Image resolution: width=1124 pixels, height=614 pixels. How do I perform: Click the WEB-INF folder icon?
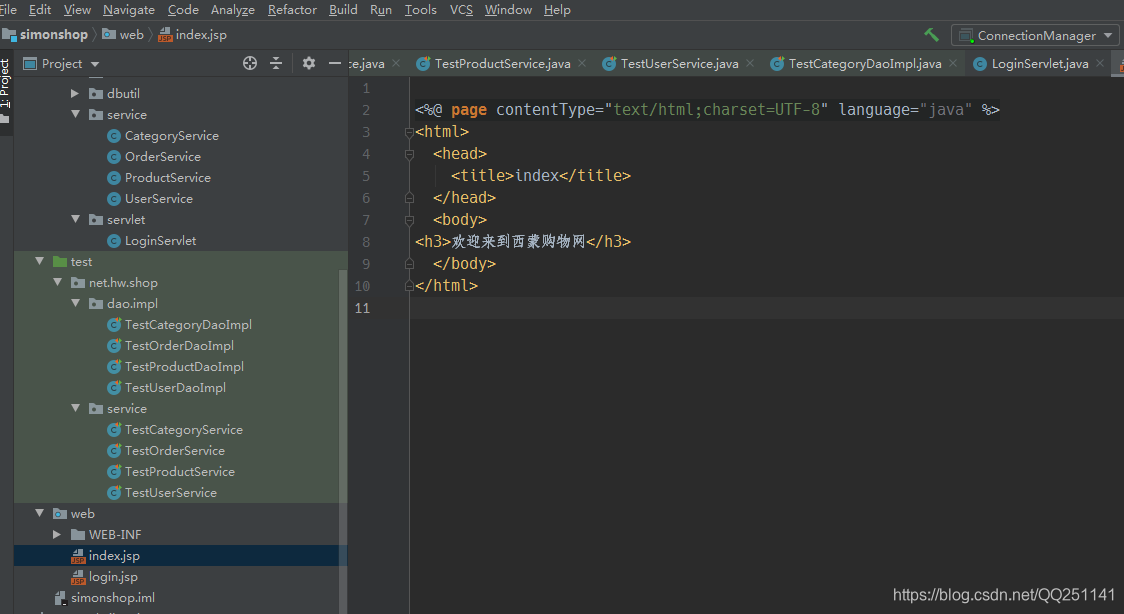78,534
